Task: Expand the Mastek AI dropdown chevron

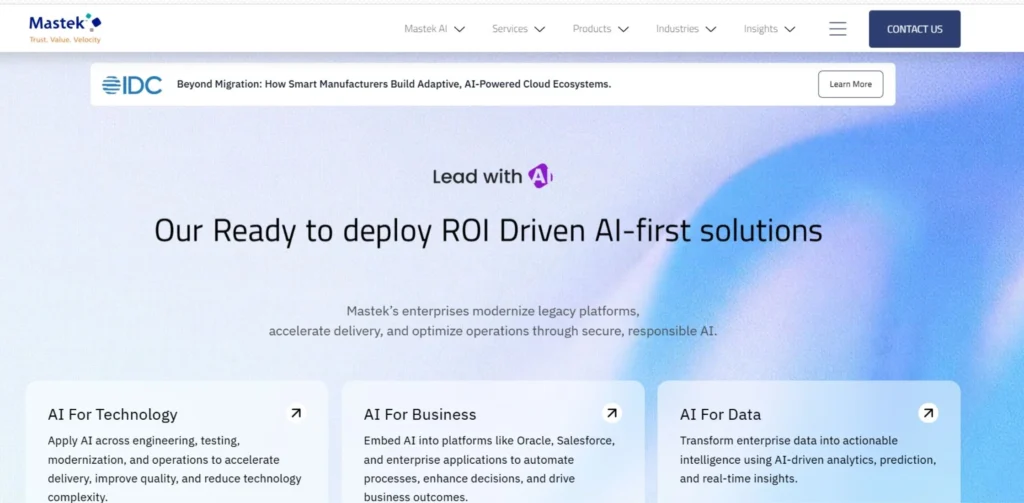Action: pos(460,29)
